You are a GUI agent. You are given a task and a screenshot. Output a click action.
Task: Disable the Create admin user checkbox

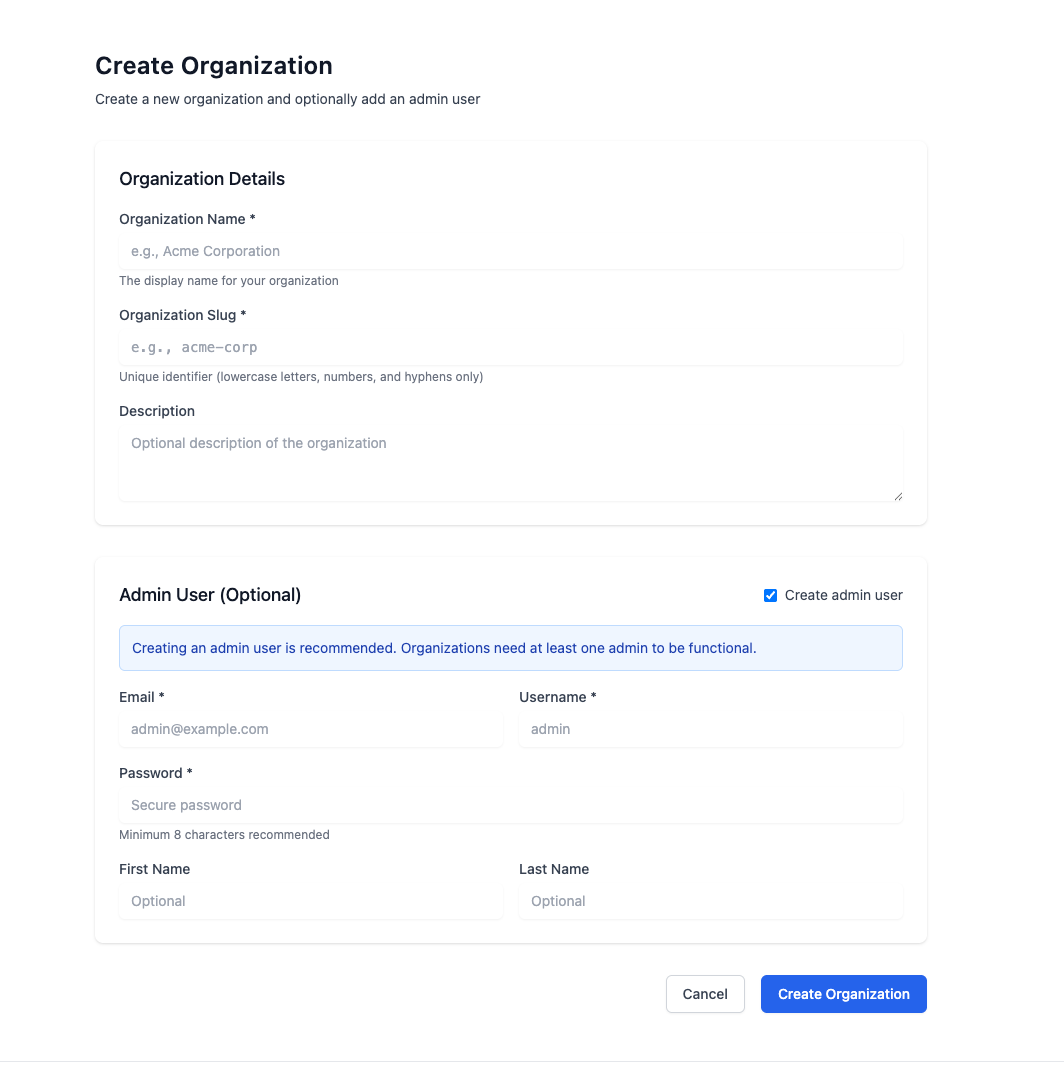(x=770, y=595)
